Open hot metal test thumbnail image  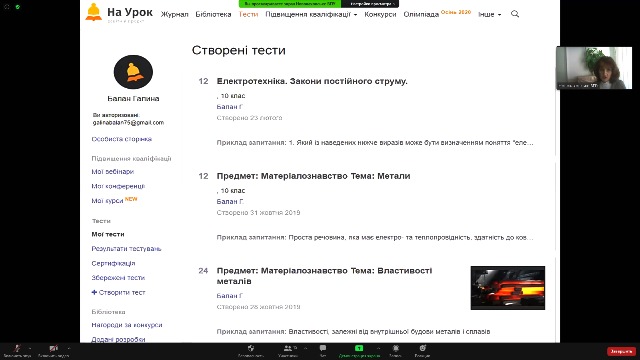pyautogui.click(x=508, y=288)
